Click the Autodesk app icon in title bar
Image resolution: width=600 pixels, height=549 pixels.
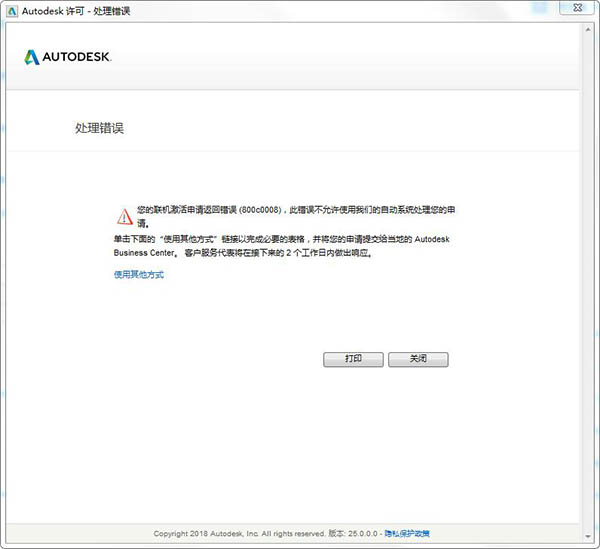(x=11, y=10)
